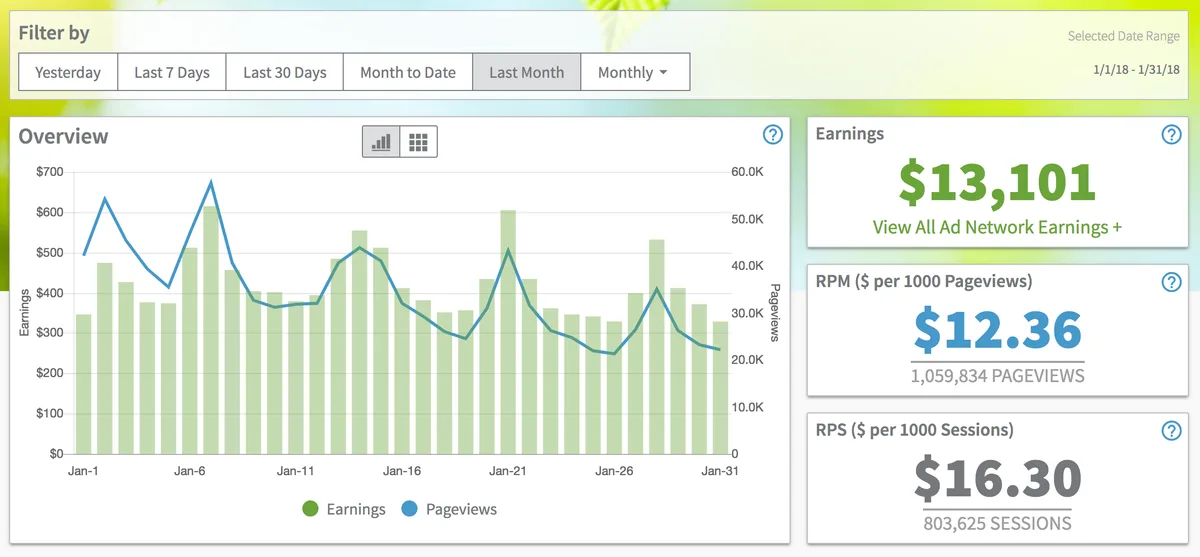Expand View All Ad Network Earnings
The width and height of the screenshot is (1200, 557).
(997, 227)
